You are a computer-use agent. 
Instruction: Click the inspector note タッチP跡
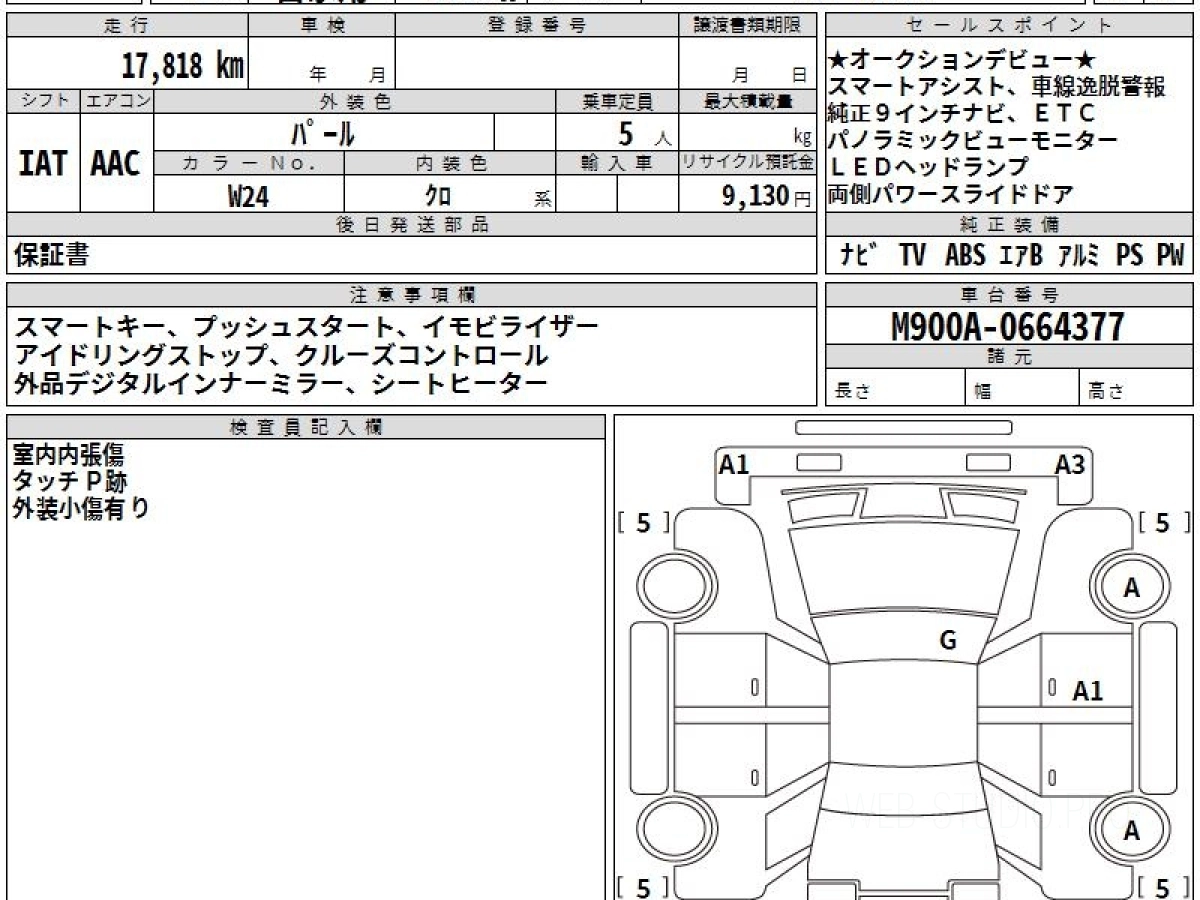(x=70, y=481)
